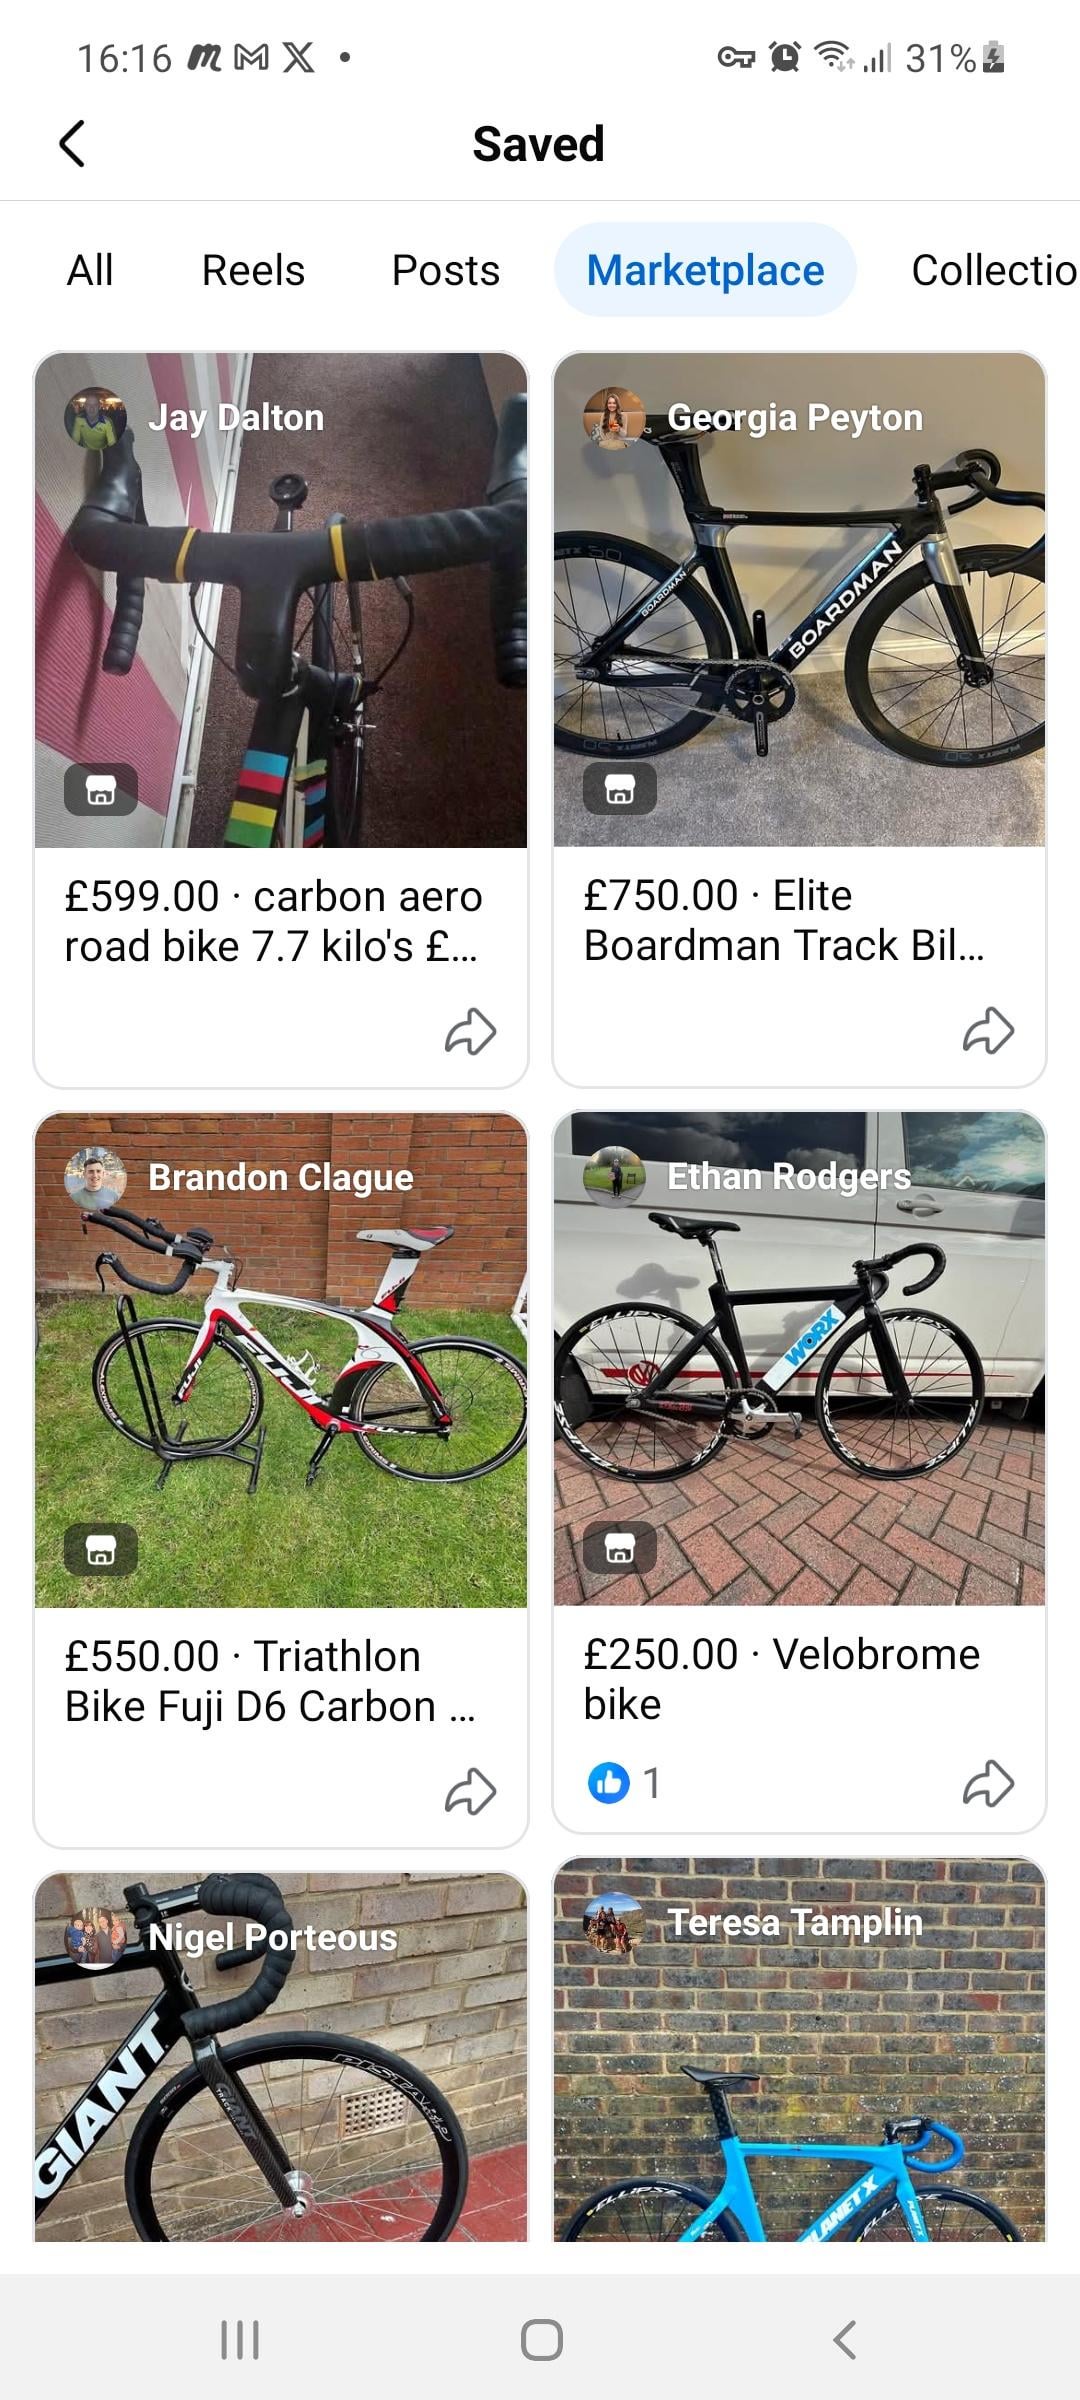This screenshot has height=2400, width=1080.
Task: Tap the like icon on Velobrome bike
Action: pos(609,1782)
